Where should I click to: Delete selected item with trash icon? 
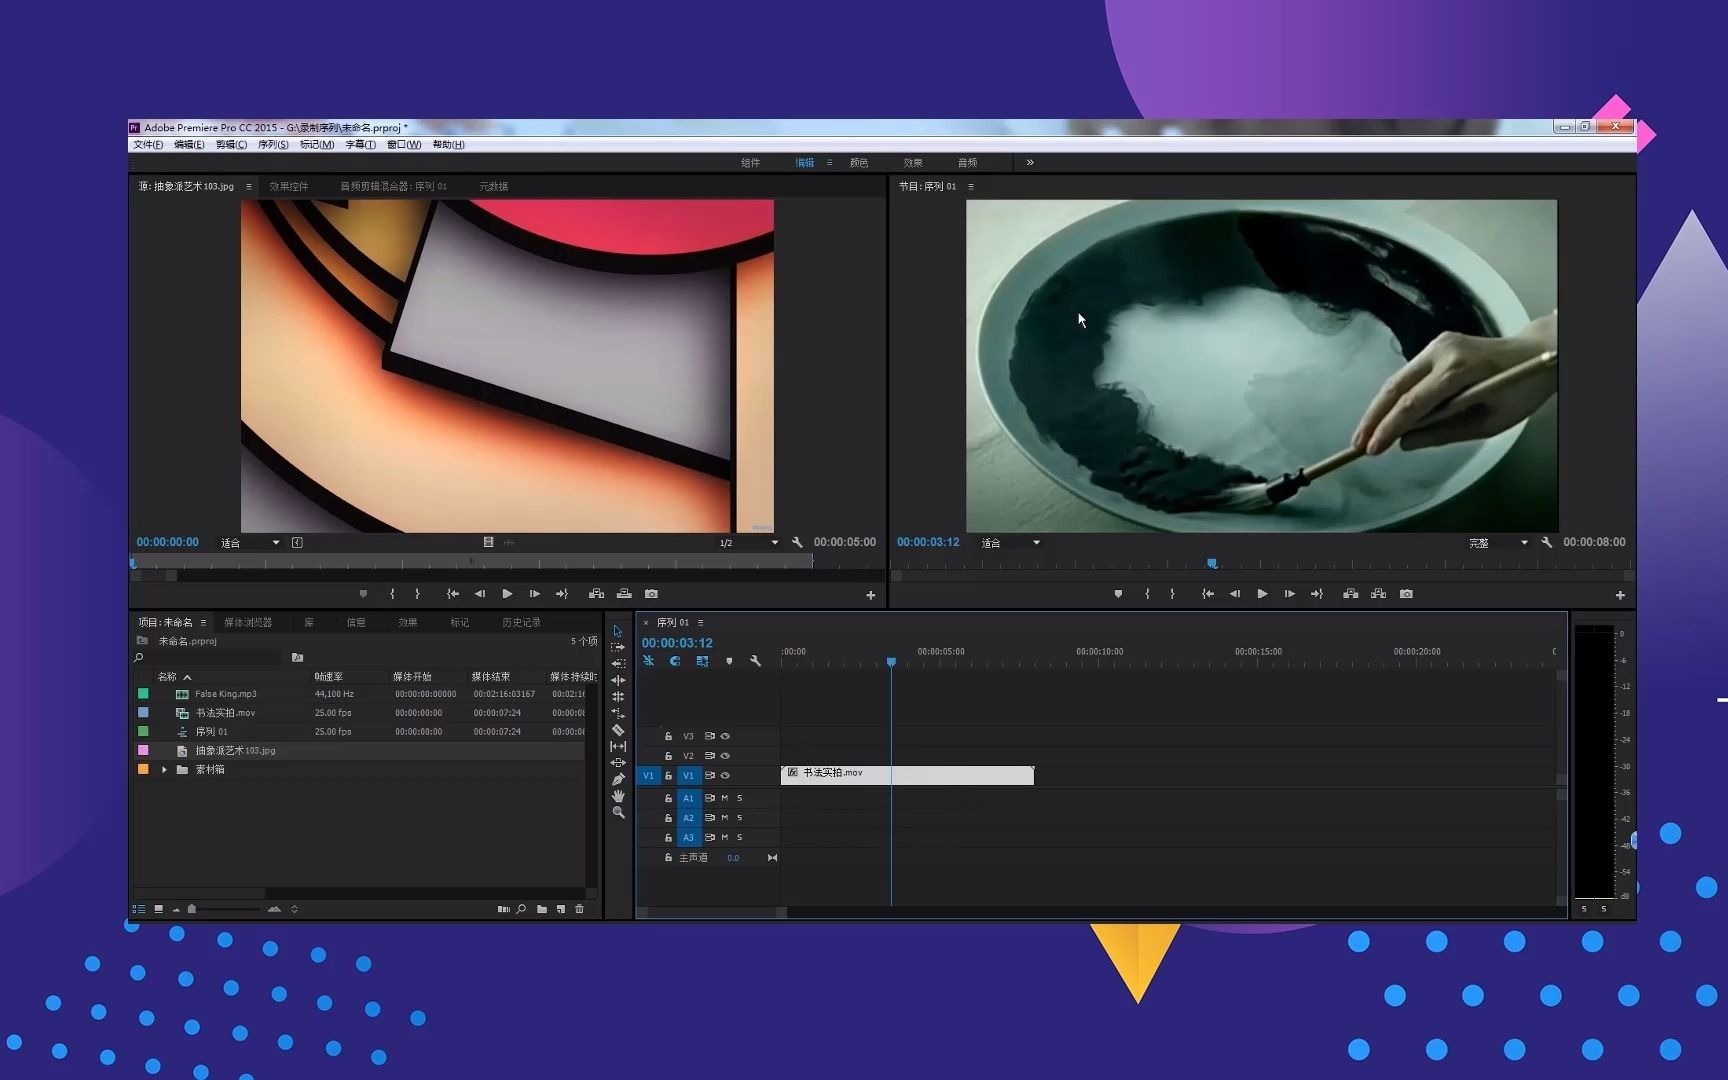579,909
